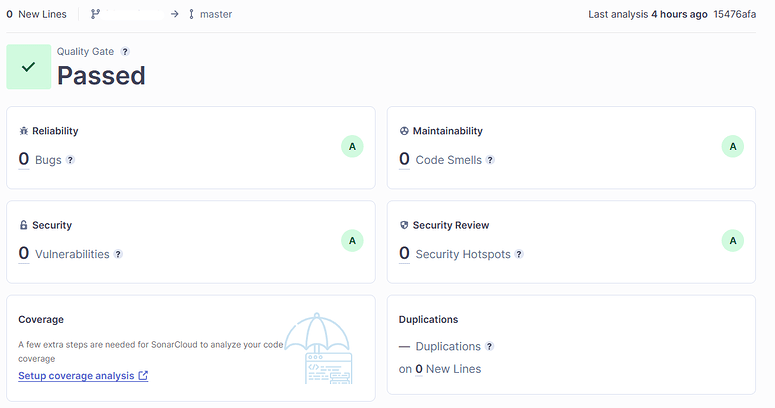
Task: Click the Maintainability A rating badge
Action: [733, 147]
